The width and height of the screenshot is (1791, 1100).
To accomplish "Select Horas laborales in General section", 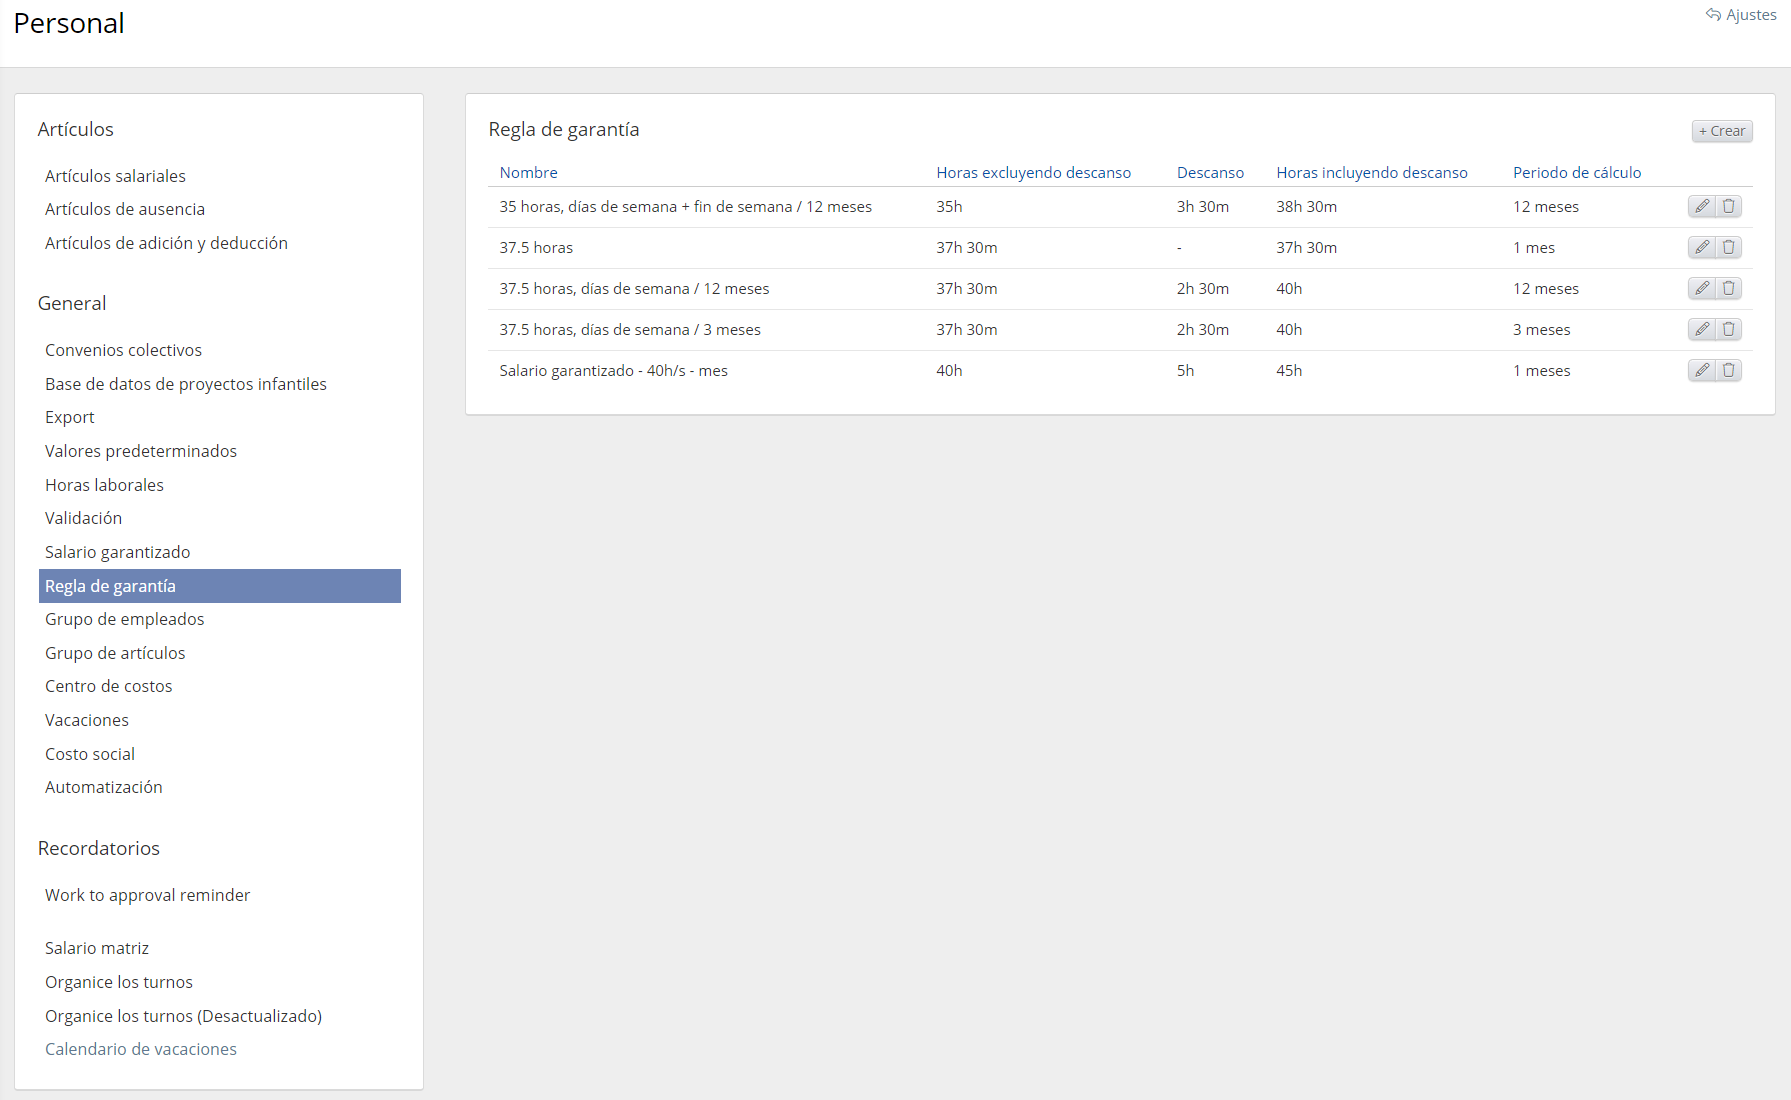I will pyautogui.click(x=104, y=485).
